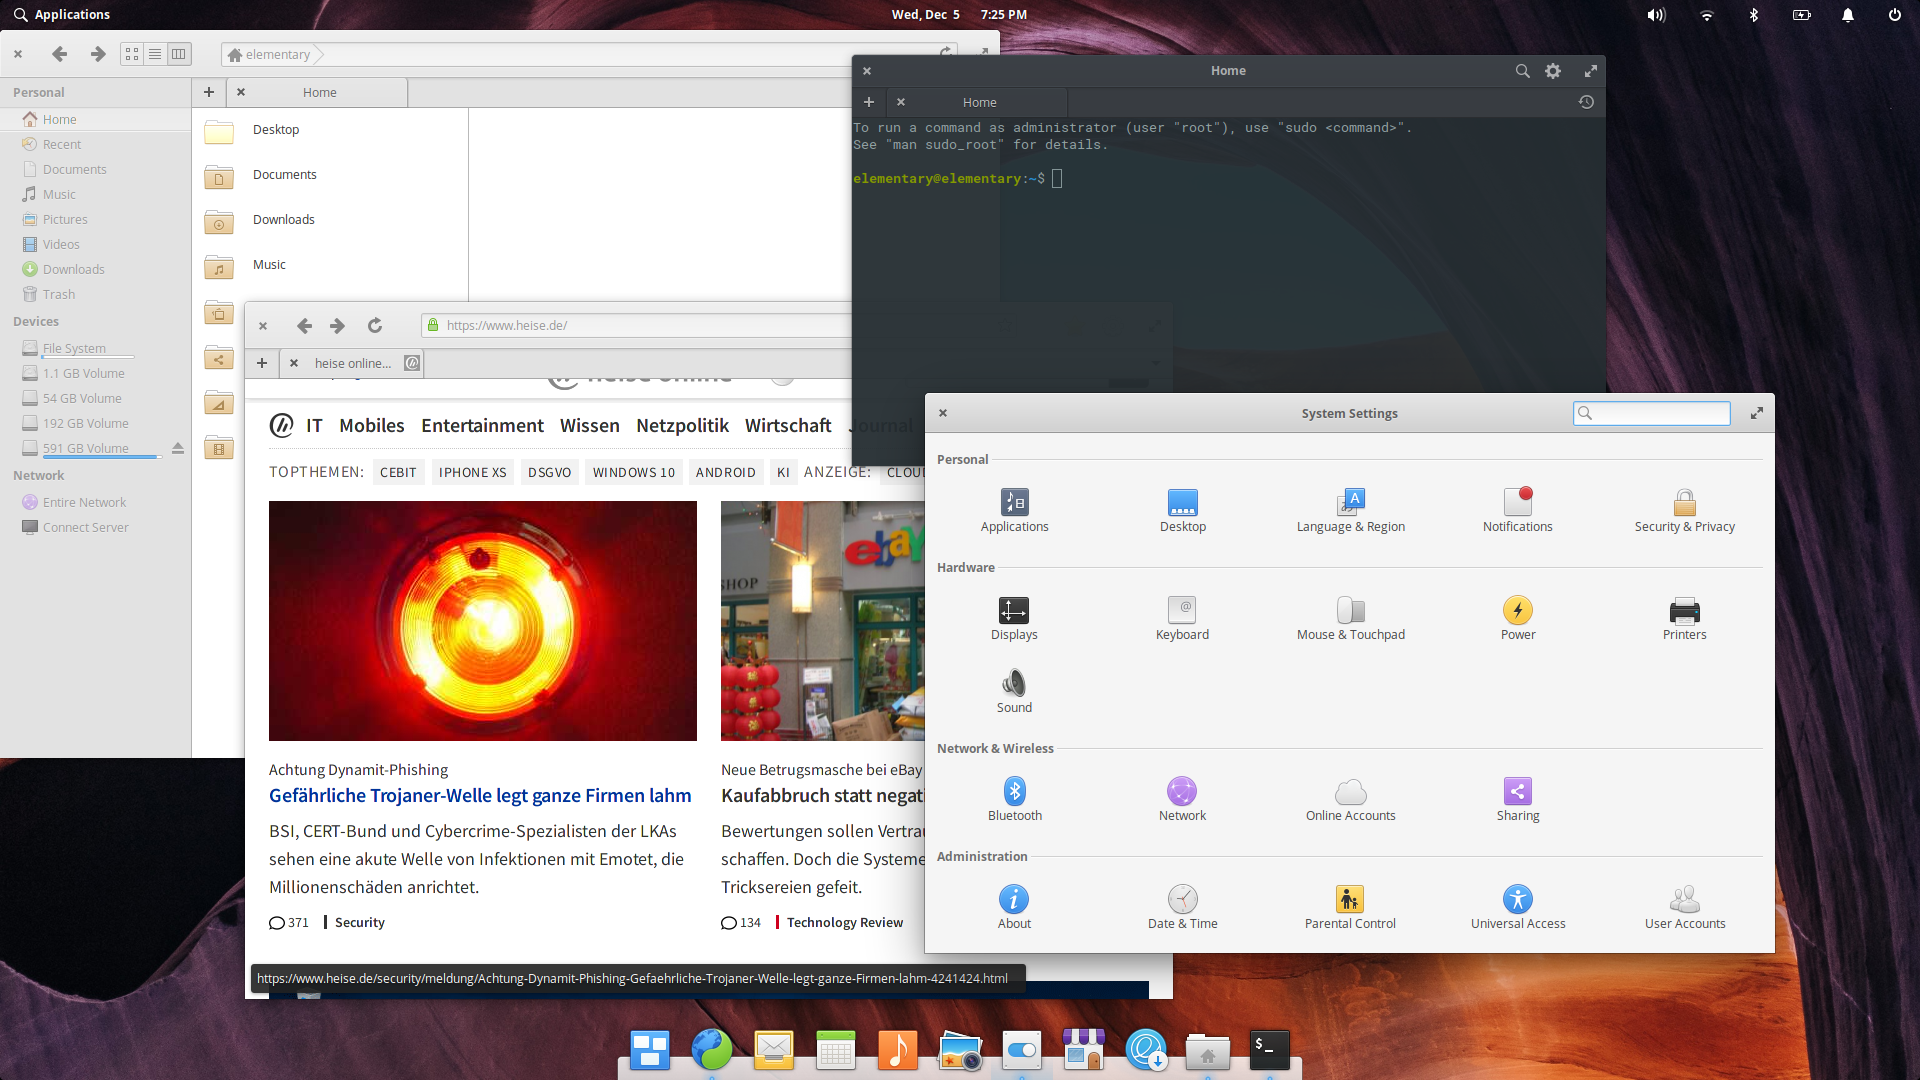Open Notifications settings
The image size is (1920, 1080).
[x=1517, y=511]
